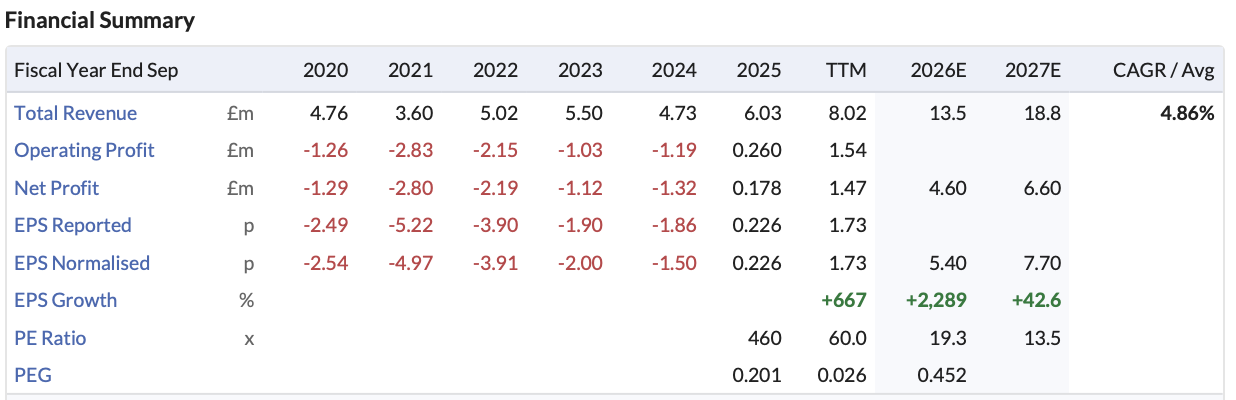Screen dimensions: 1236x400
Task: Click the Fiscal Year End Sep header
Action: (x=96, y=71)
